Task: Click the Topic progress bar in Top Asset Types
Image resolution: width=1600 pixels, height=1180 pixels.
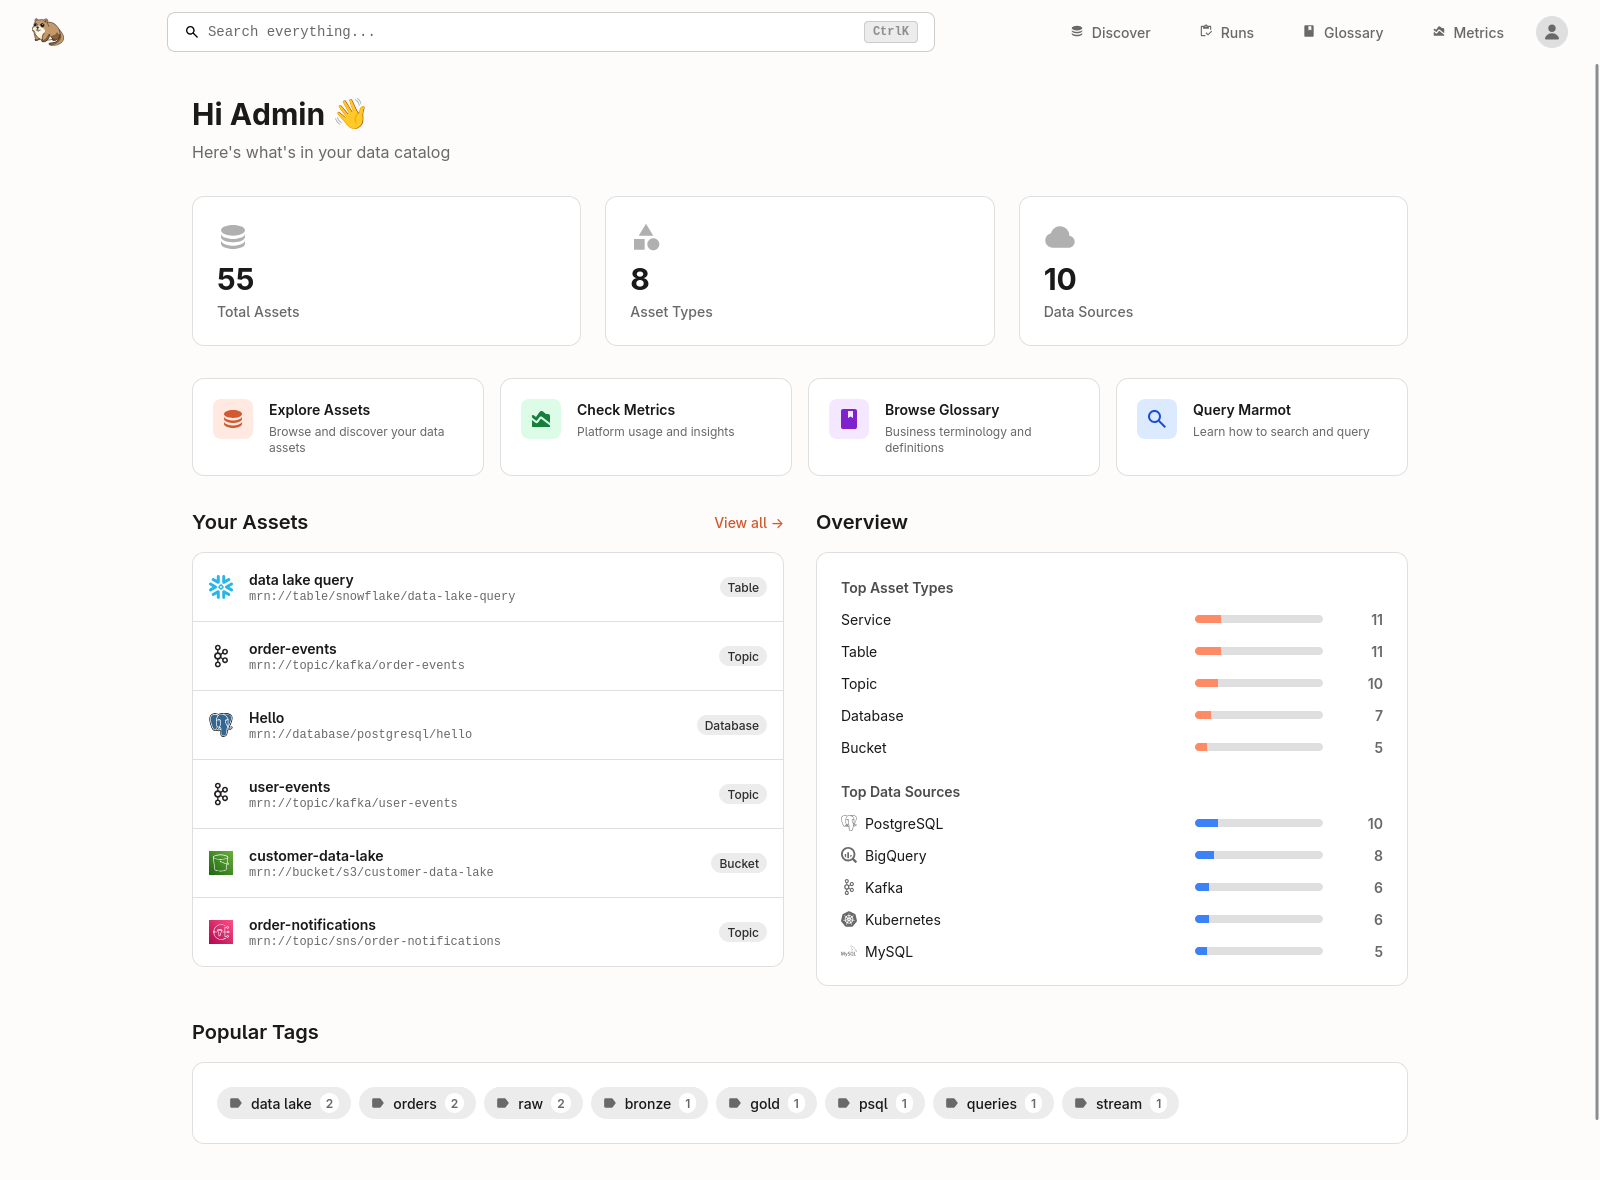Action: 1258,683
